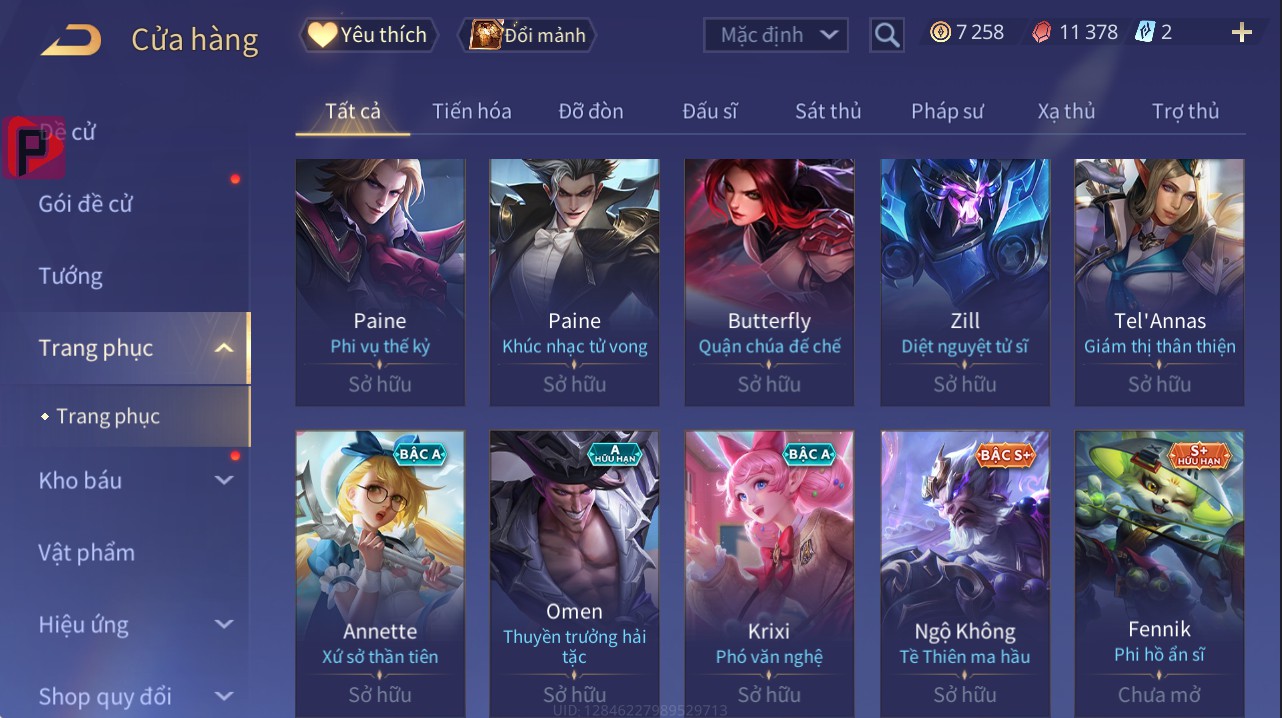Click the gold coin balance icon

click(940, 32)
